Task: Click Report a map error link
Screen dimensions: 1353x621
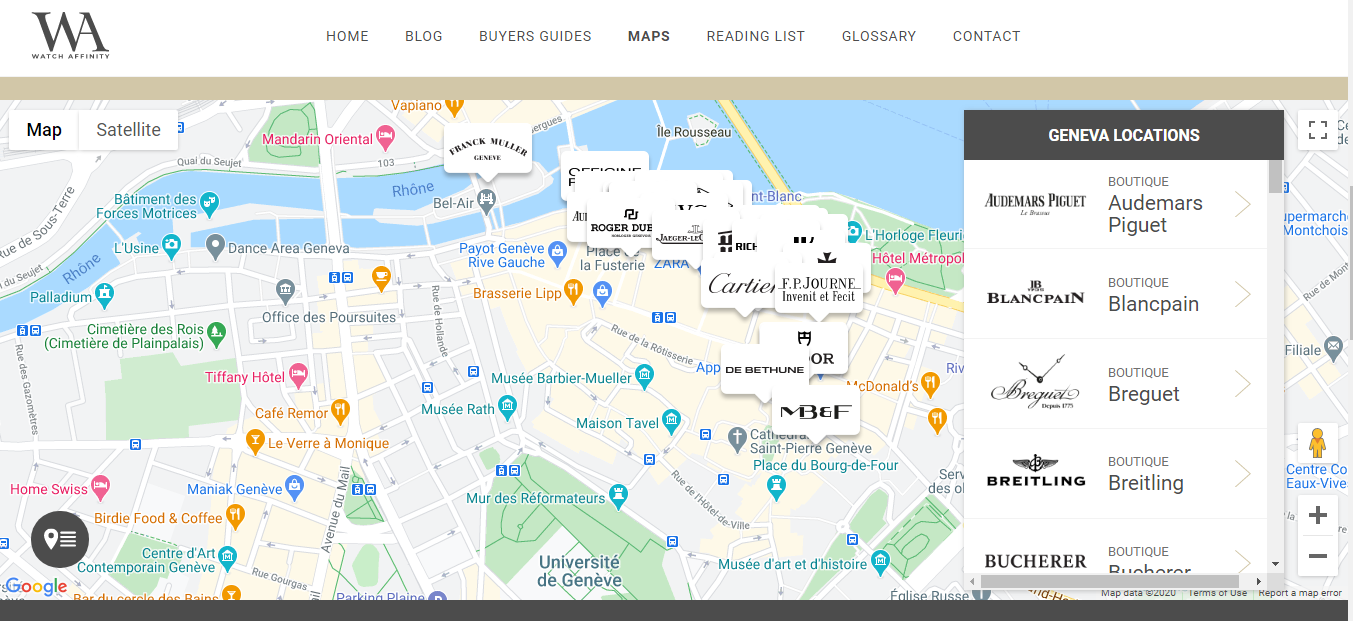Action: tap(1300, 593)
